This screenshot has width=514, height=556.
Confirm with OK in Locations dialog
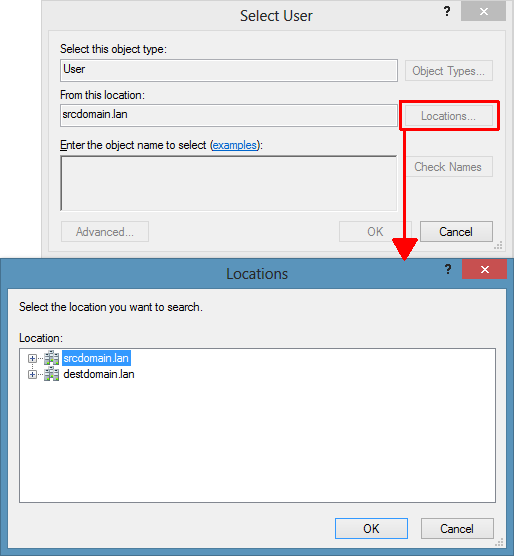pyautogui.click(x=371, y=529)
